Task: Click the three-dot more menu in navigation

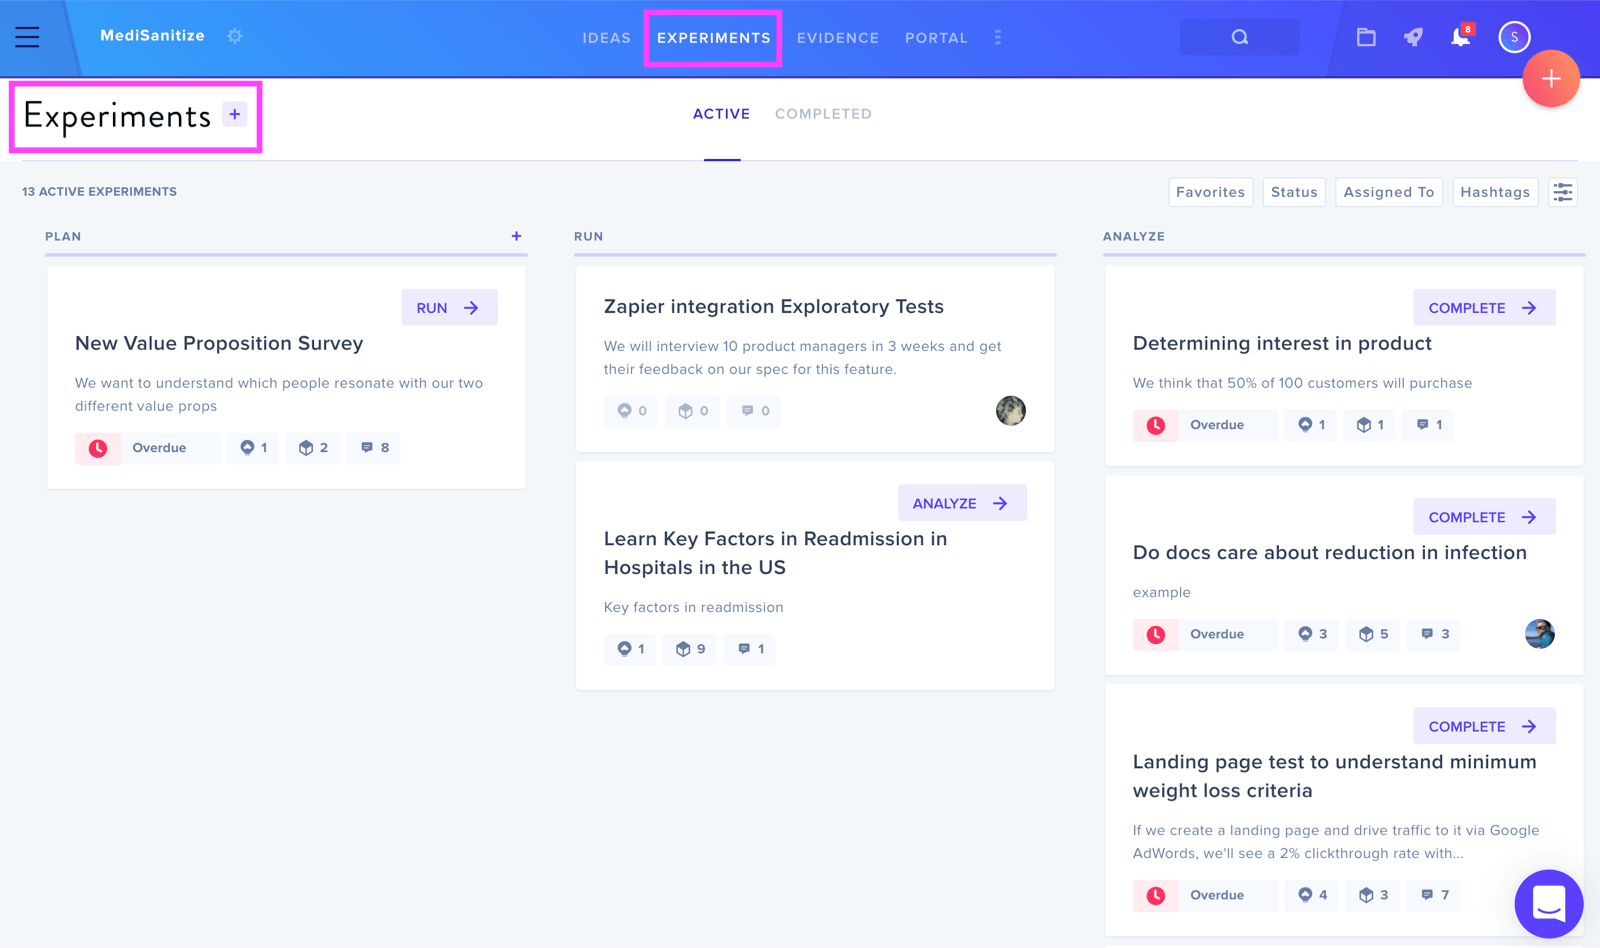Action: 997,37
